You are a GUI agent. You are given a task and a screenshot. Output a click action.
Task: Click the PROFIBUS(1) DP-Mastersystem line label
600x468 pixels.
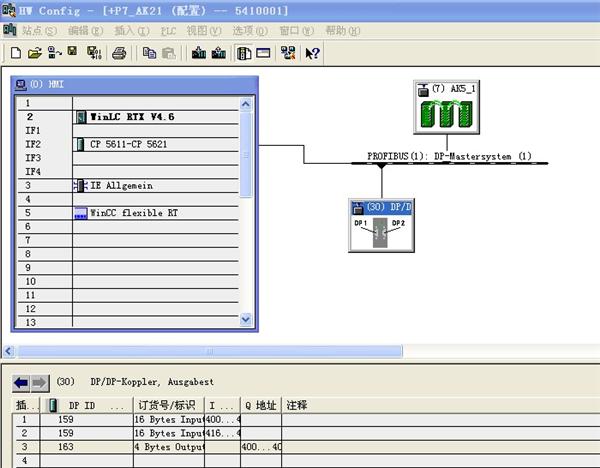point(449,156)
